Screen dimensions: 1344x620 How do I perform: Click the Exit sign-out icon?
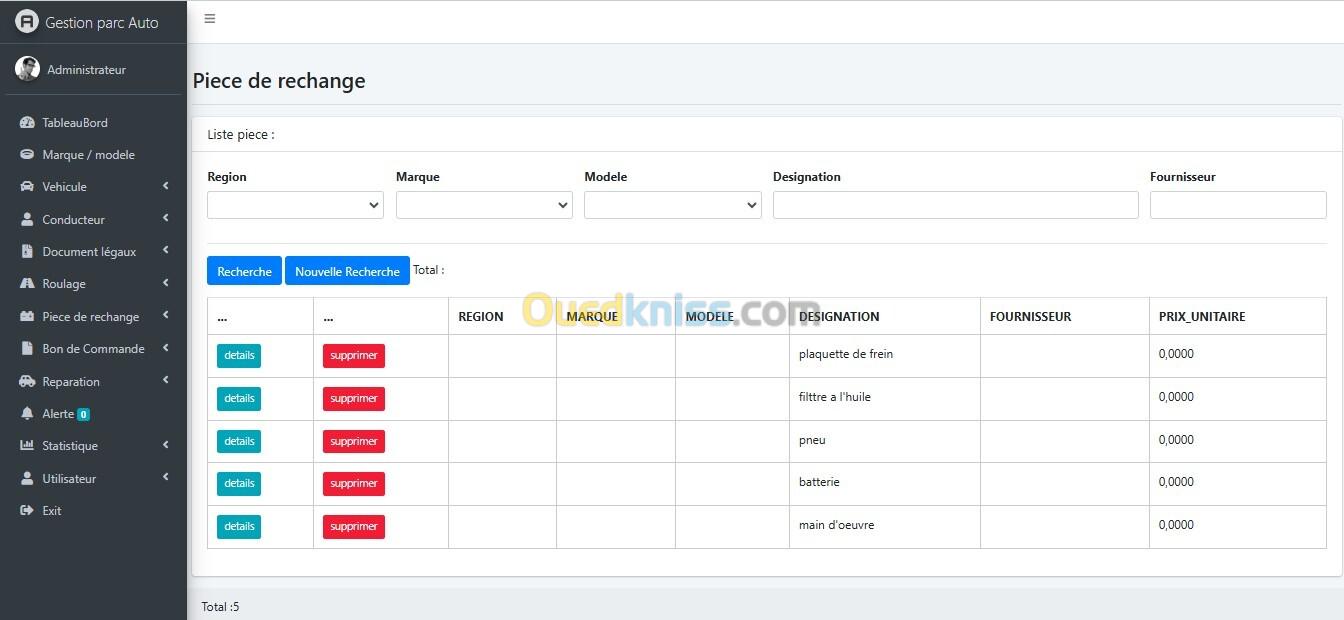[x=27, y=511]
